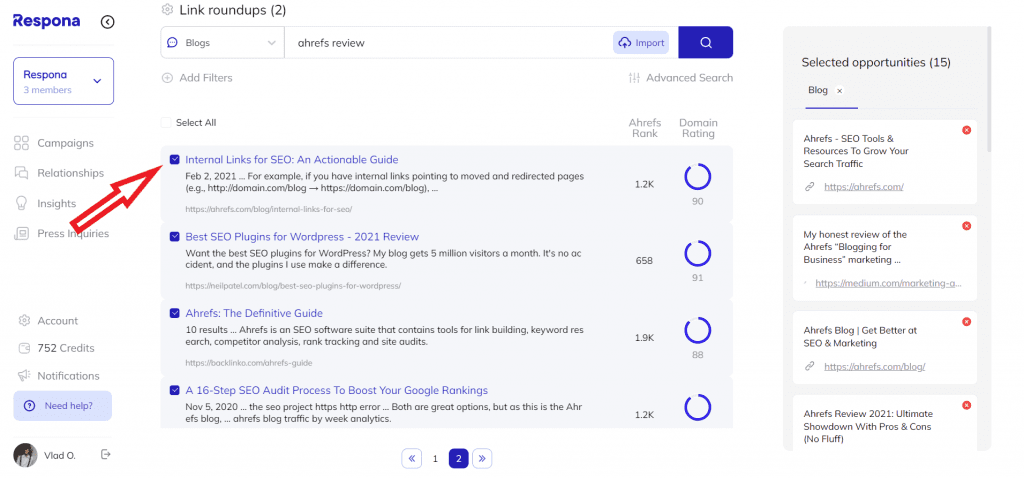Viewport: 1024px width, 478px height.
Task: Click Add Filters
Action: (x=197, y=78)
